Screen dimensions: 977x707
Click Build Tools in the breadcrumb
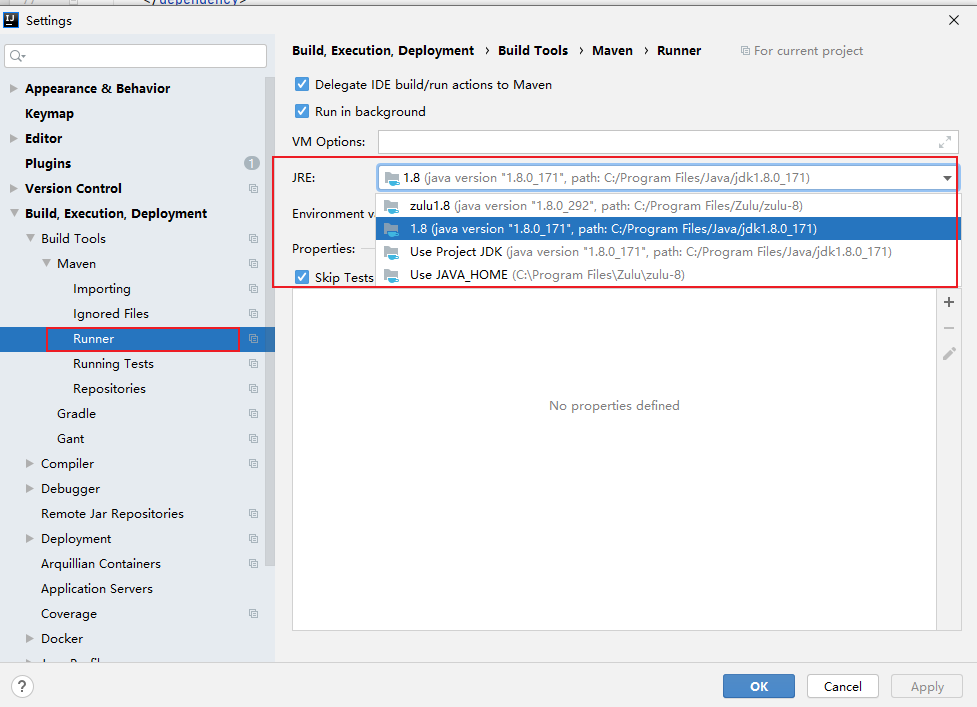(533, 50)
